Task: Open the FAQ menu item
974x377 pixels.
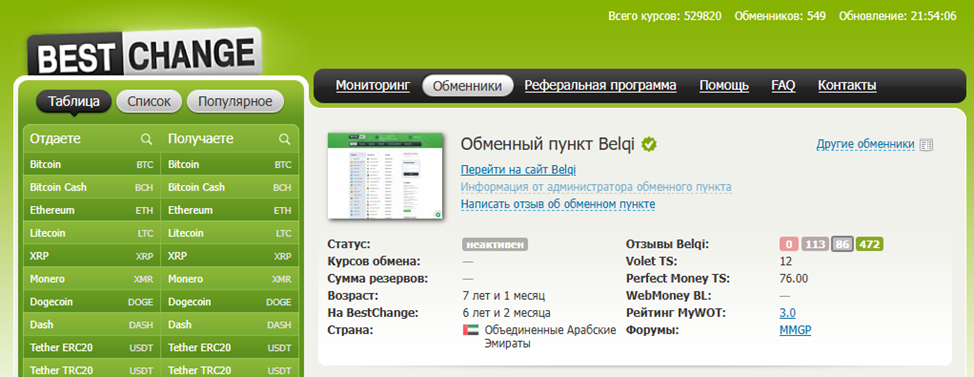Action: [x=783, y=86]
